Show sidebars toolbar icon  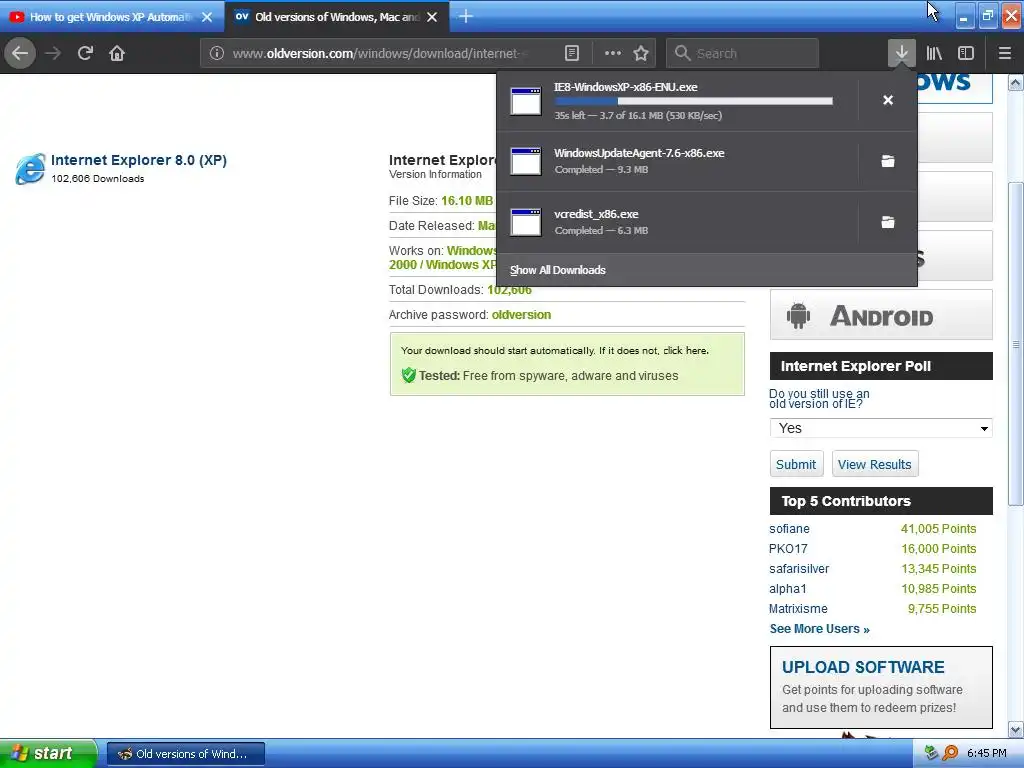pos(966,53)
